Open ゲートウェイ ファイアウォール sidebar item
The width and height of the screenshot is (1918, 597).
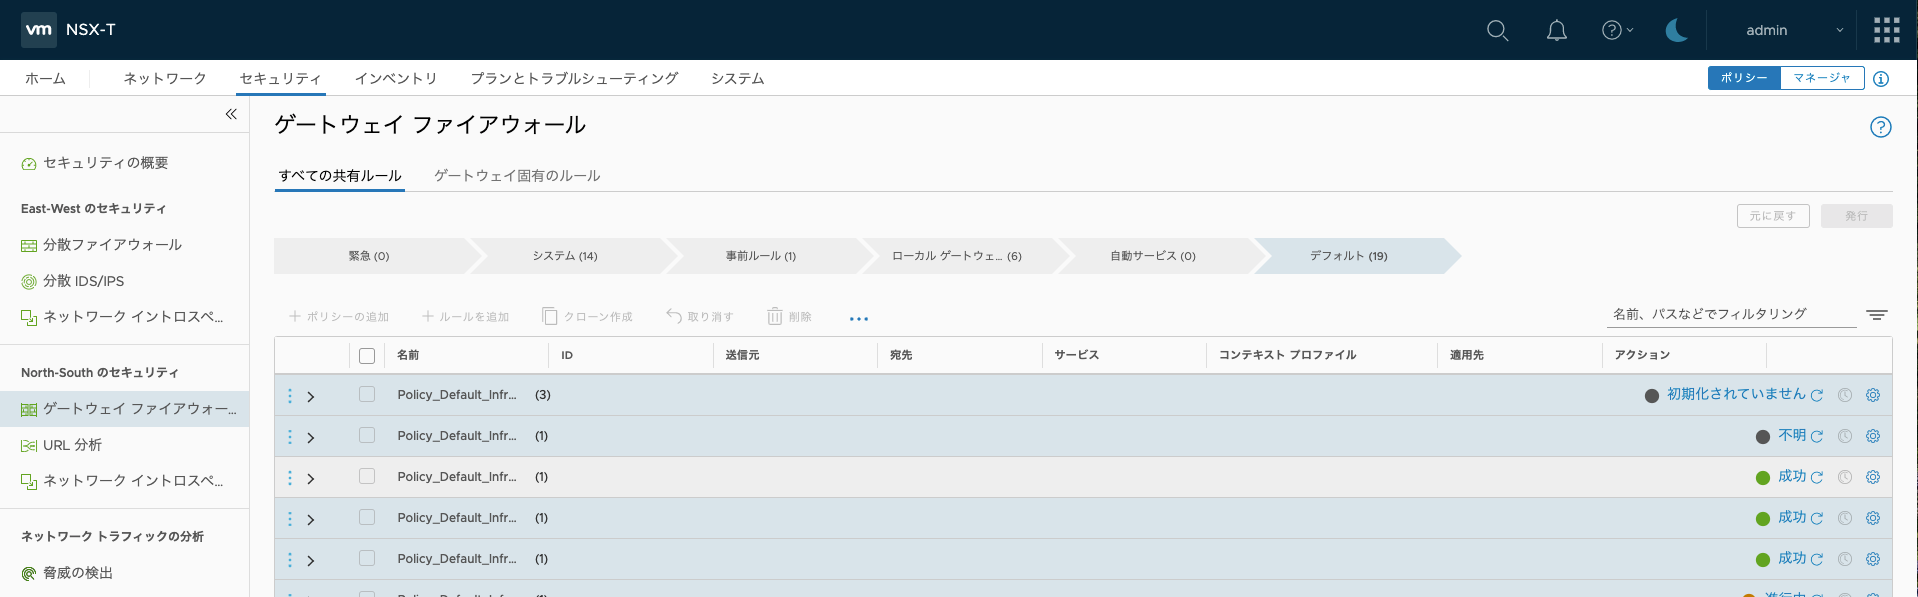pos(124,409)
